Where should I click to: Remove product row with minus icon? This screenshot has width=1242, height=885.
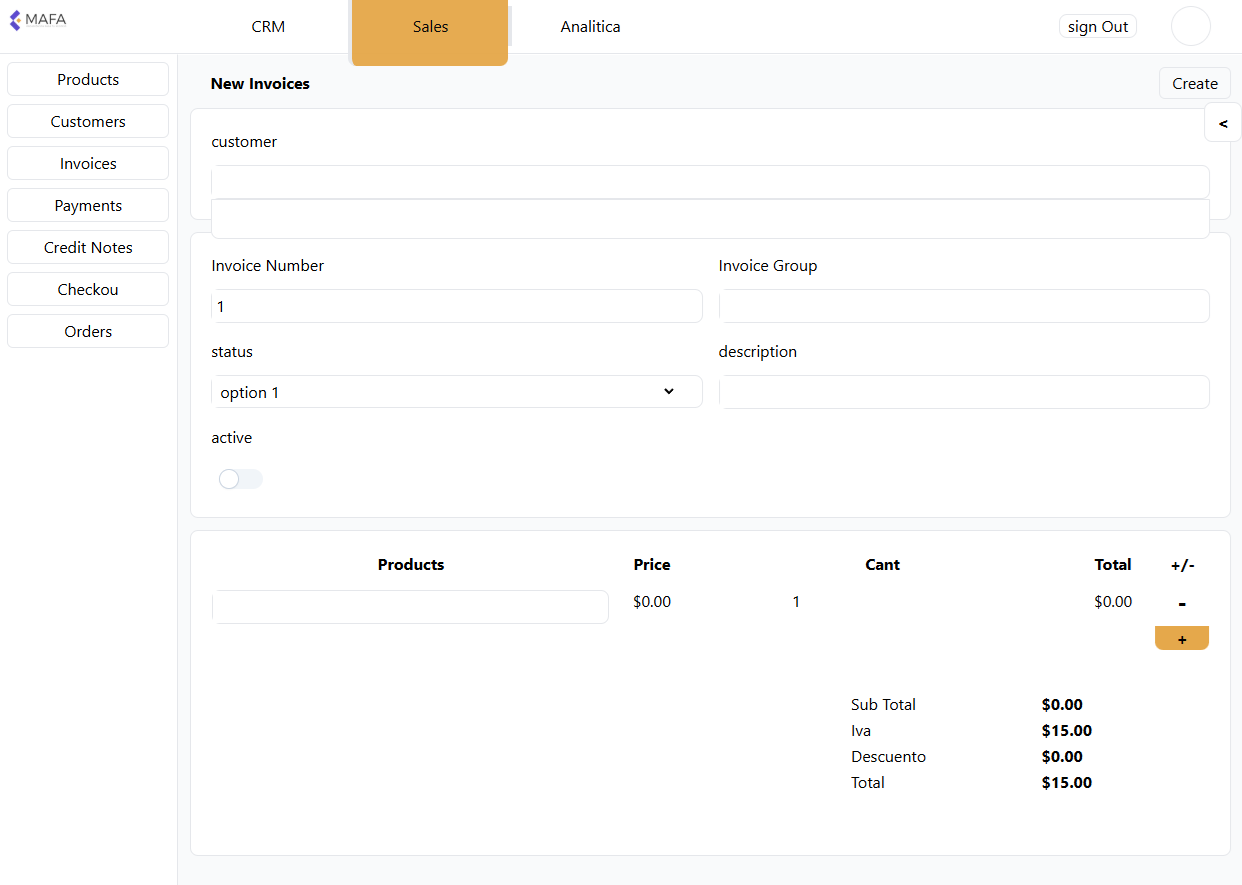(x=1182, y=603)
